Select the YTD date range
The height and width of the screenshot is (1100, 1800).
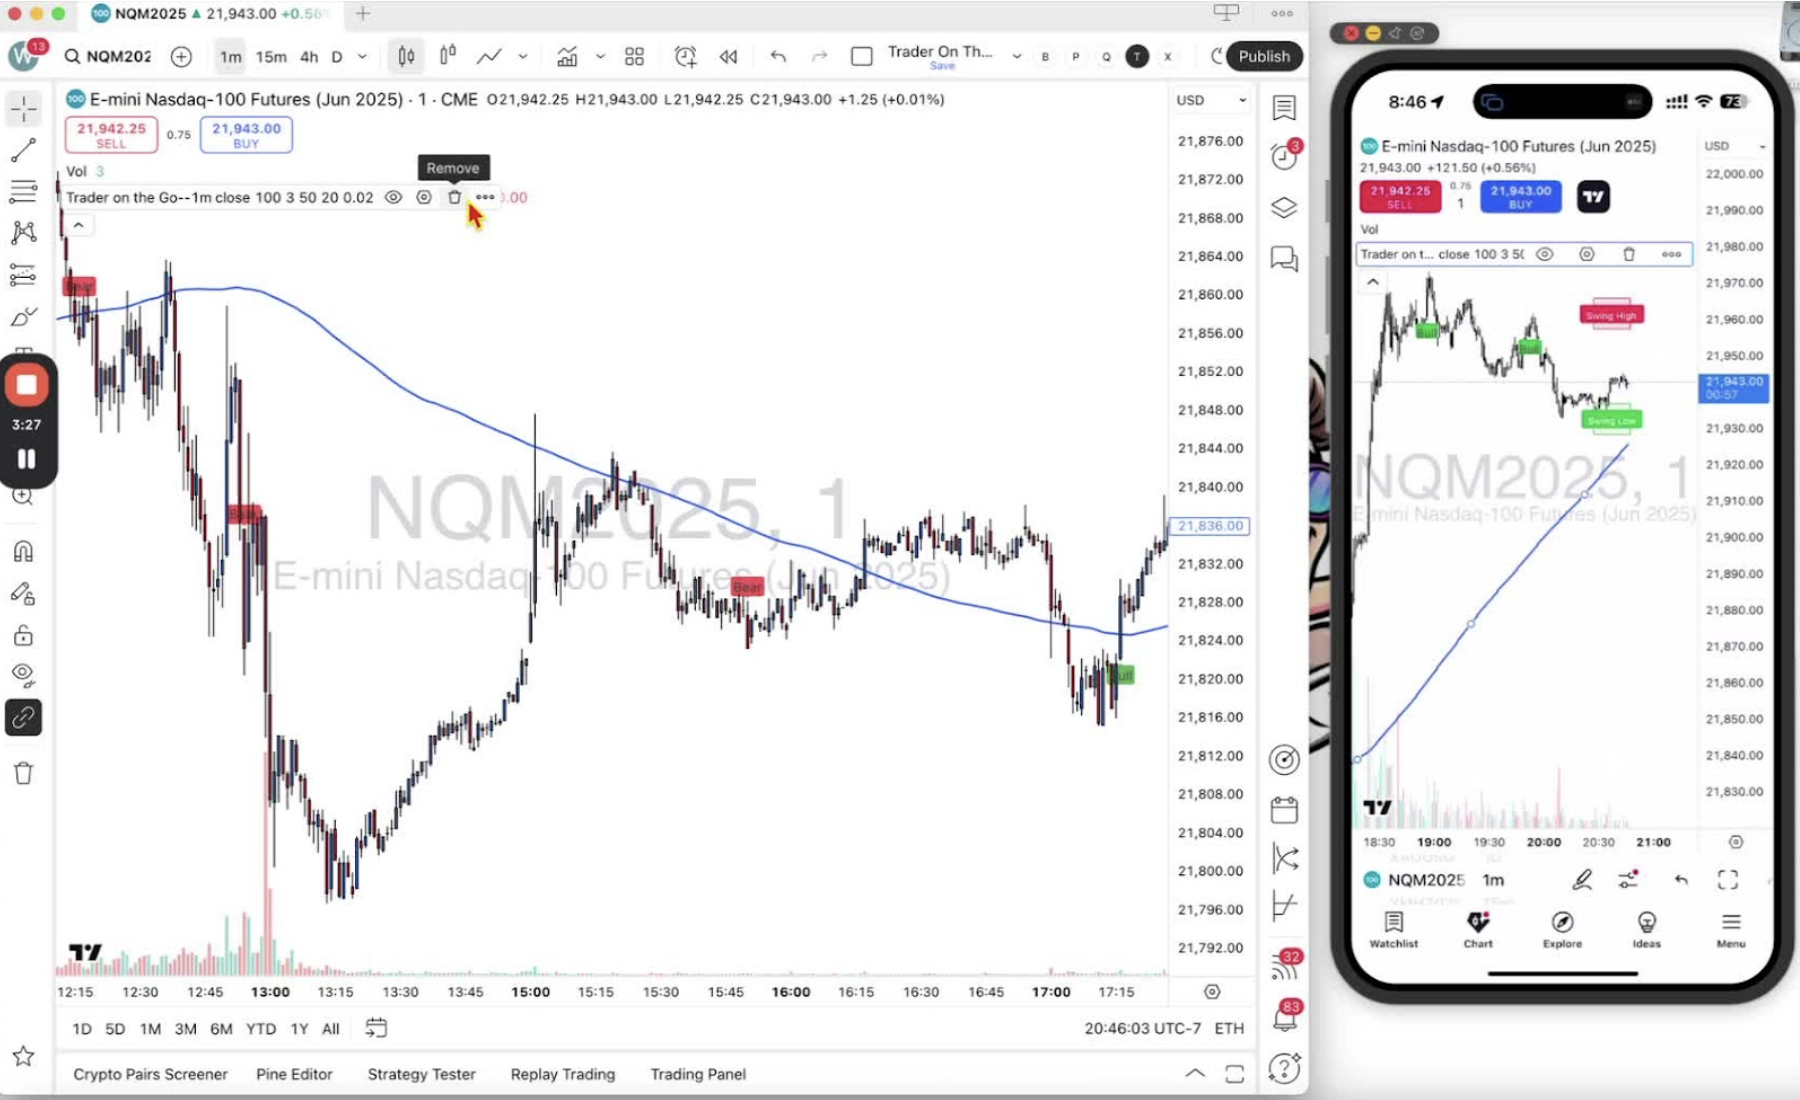(261, 1028)
